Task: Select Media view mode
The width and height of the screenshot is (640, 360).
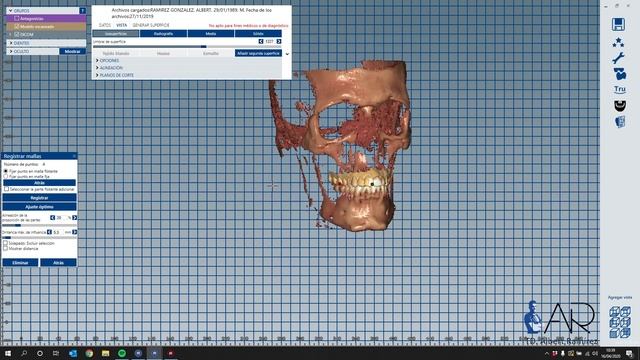Action: [211, 33]
